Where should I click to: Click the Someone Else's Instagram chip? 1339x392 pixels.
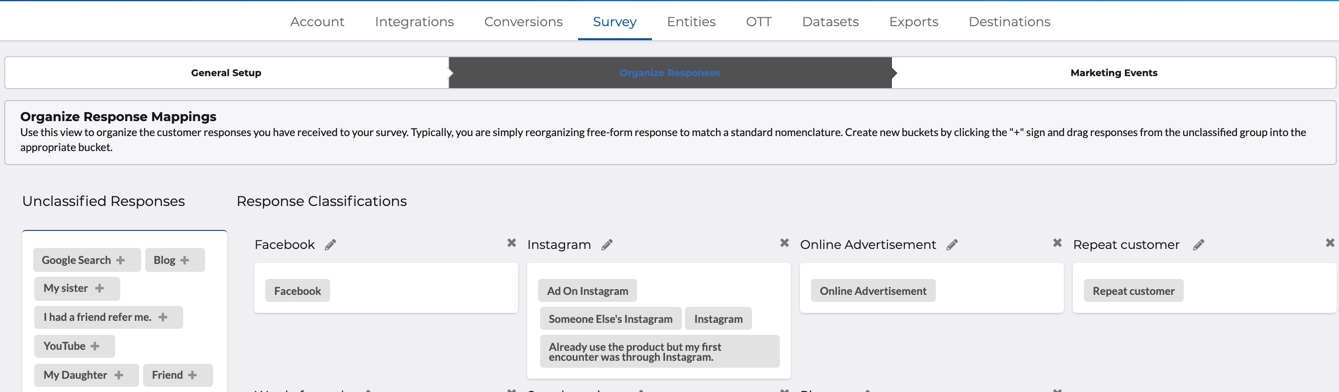[611, 319]
